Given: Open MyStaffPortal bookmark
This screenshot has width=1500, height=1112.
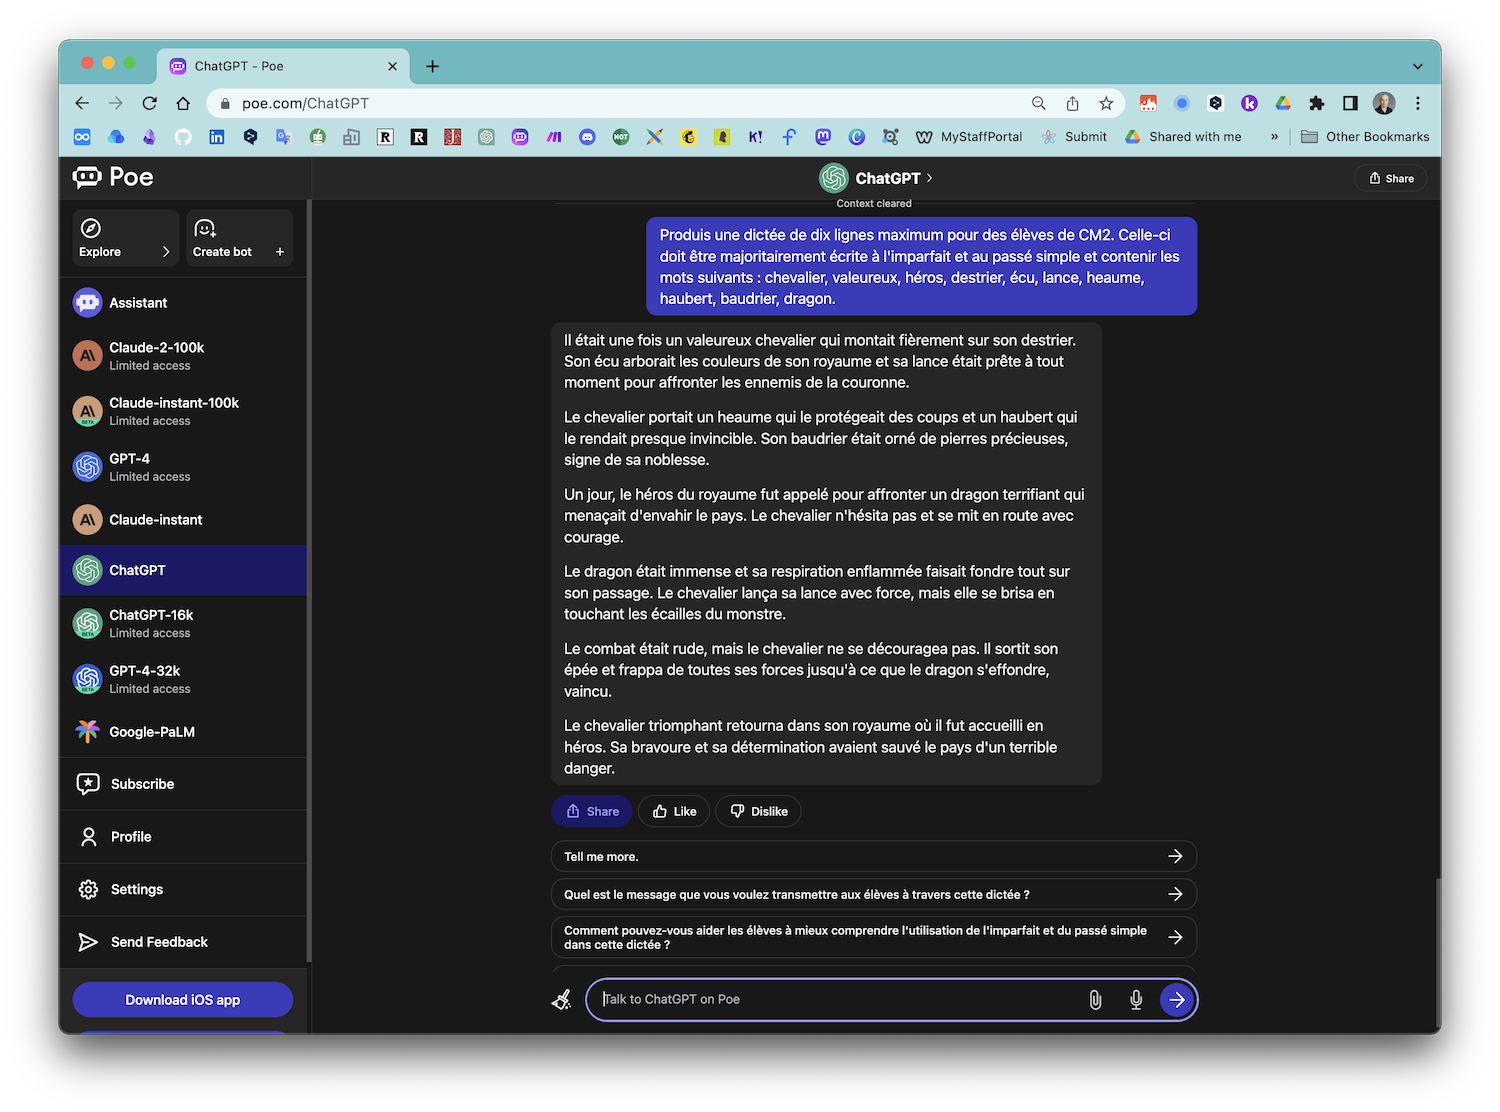Looking at the screenshot, I should tap(969, 137).
